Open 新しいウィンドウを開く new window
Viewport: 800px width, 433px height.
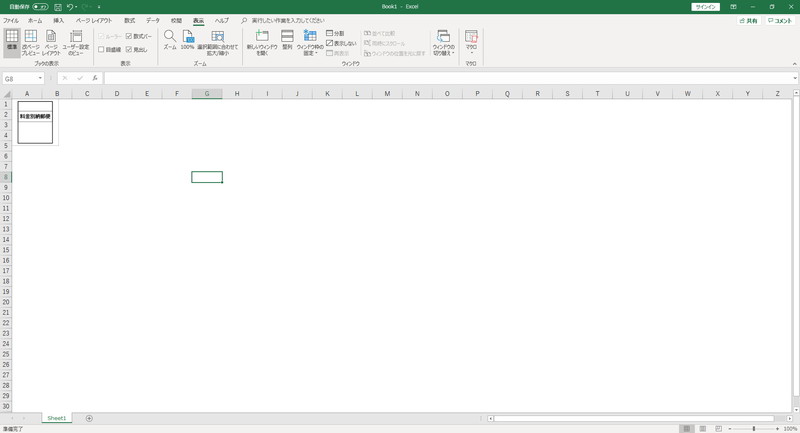point(262,42)
